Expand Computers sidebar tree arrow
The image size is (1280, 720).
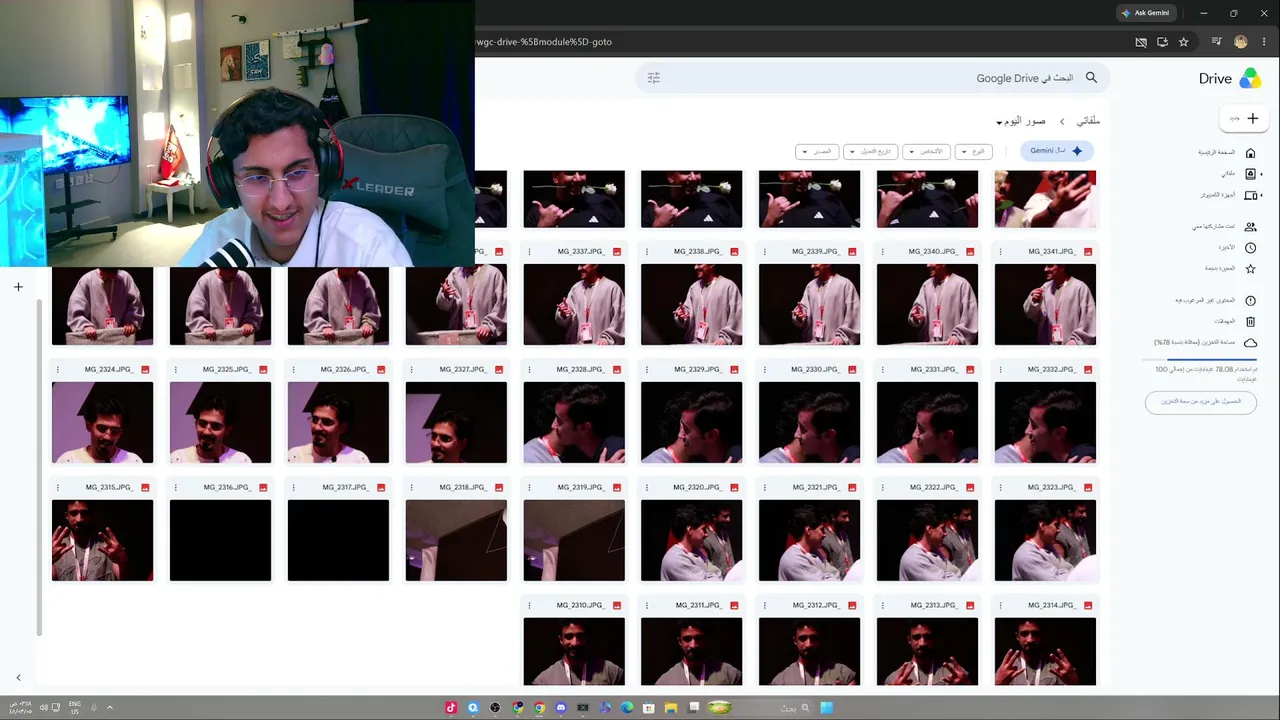click(x=1261, y=196)
